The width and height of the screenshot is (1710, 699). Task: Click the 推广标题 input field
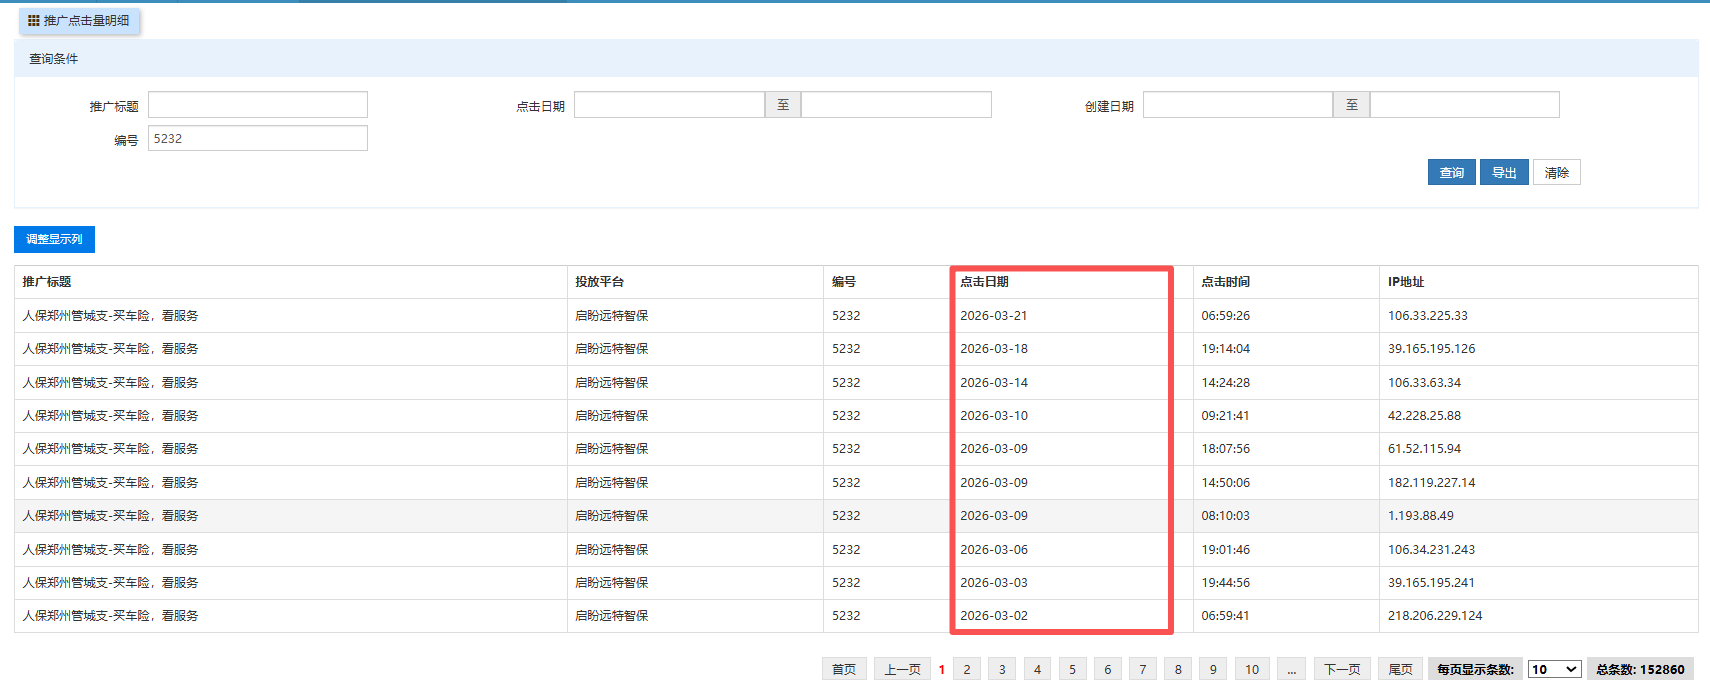coord(257,105)
